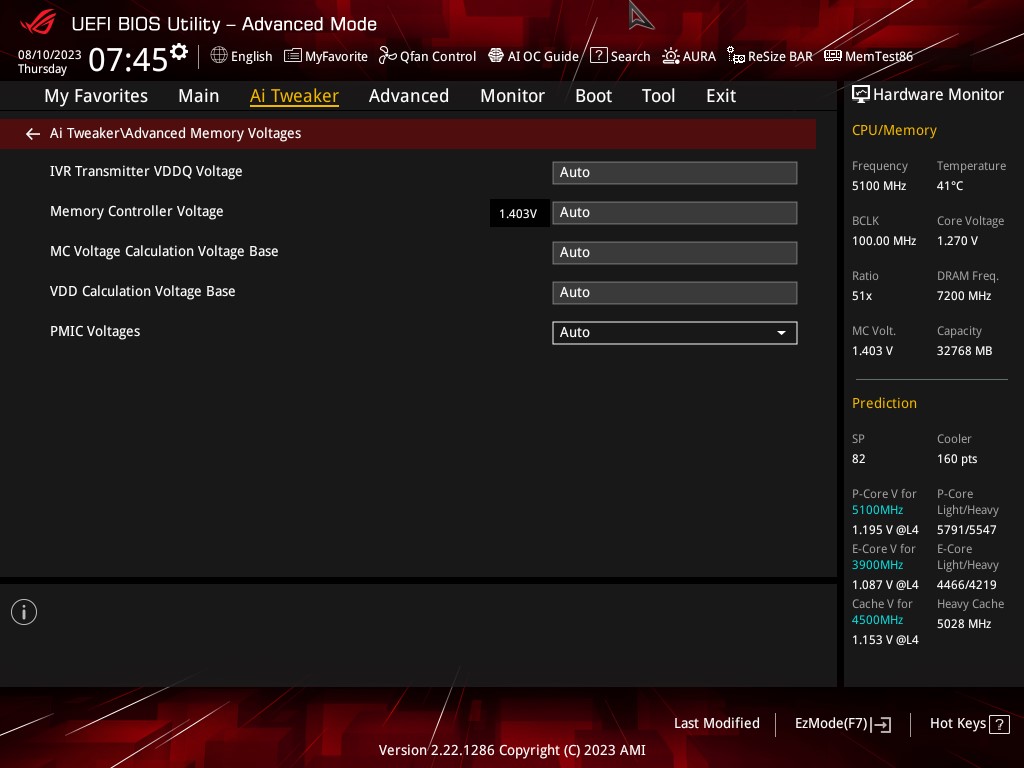The width and height of the screenshot is (1024, 768).
Task: Click the ROG logo icon
Action: click(x=38, y=22)
